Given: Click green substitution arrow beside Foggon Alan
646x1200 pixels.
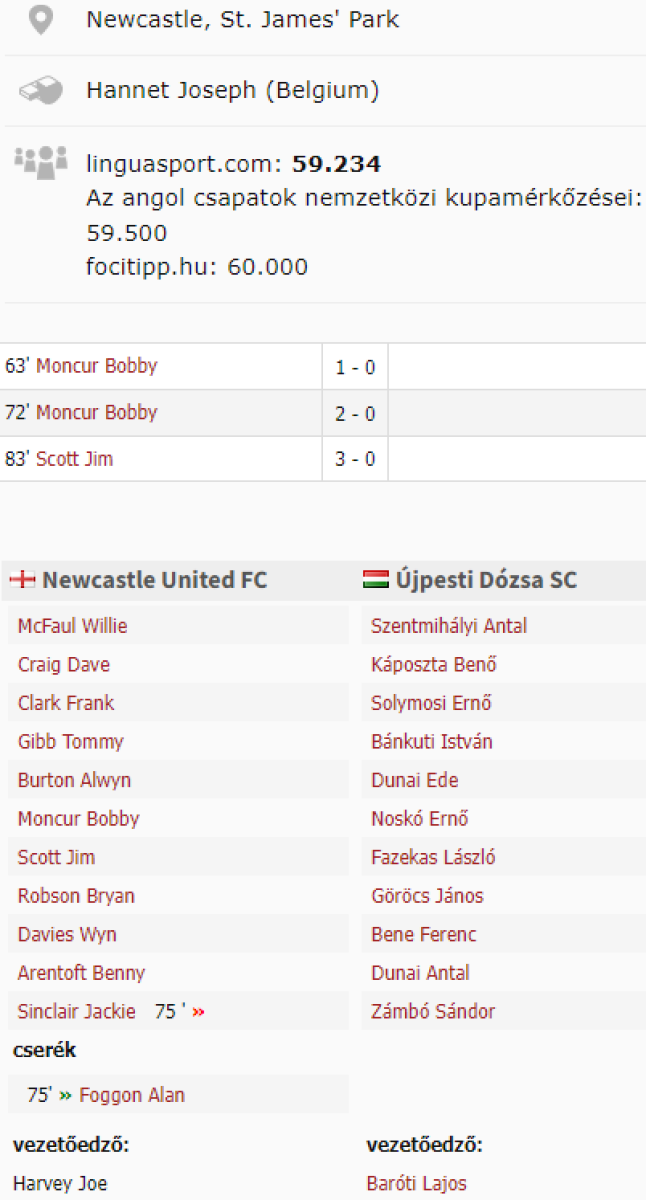Looking at the screenshot, I should coord(65,1095).
